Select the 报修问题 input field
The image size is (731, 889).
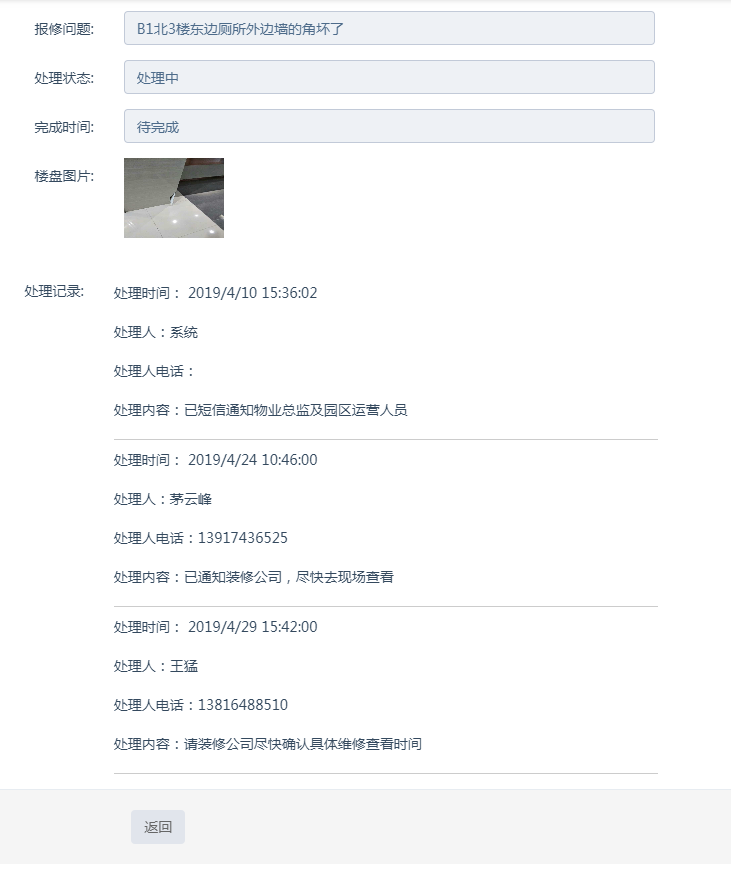click(x=389, y=28)
